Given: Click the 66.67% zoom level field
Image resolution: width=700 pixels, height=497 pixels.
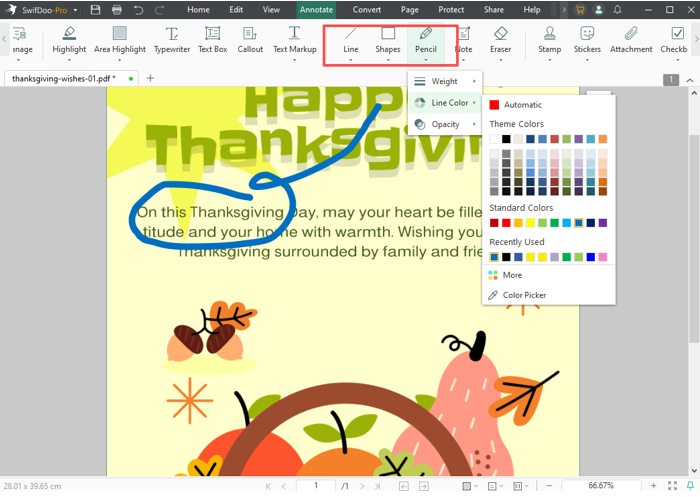Looking at the screenshot, I should 601,486.
